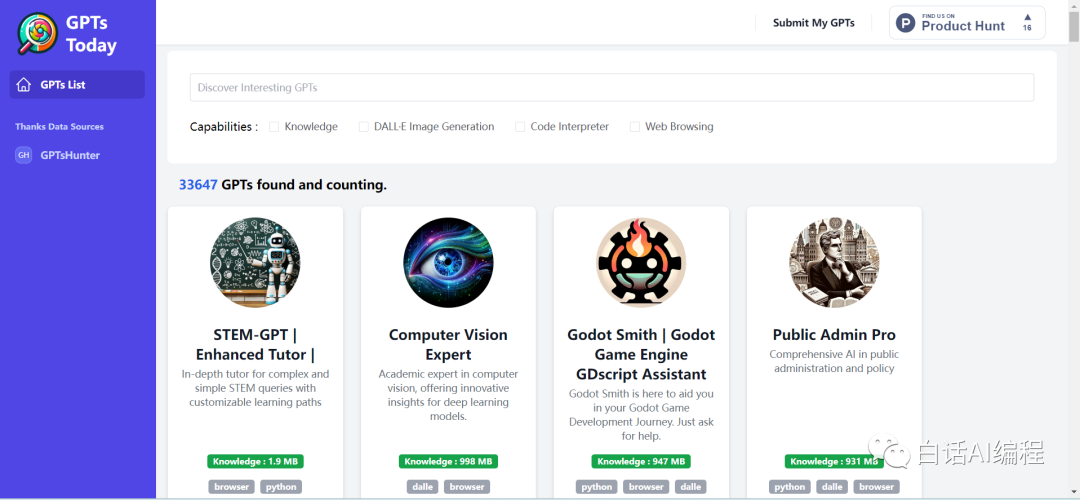The image size is (1080, 500).
Task: Click the GPTs Today lollipop logo
Action: [37, 34]
